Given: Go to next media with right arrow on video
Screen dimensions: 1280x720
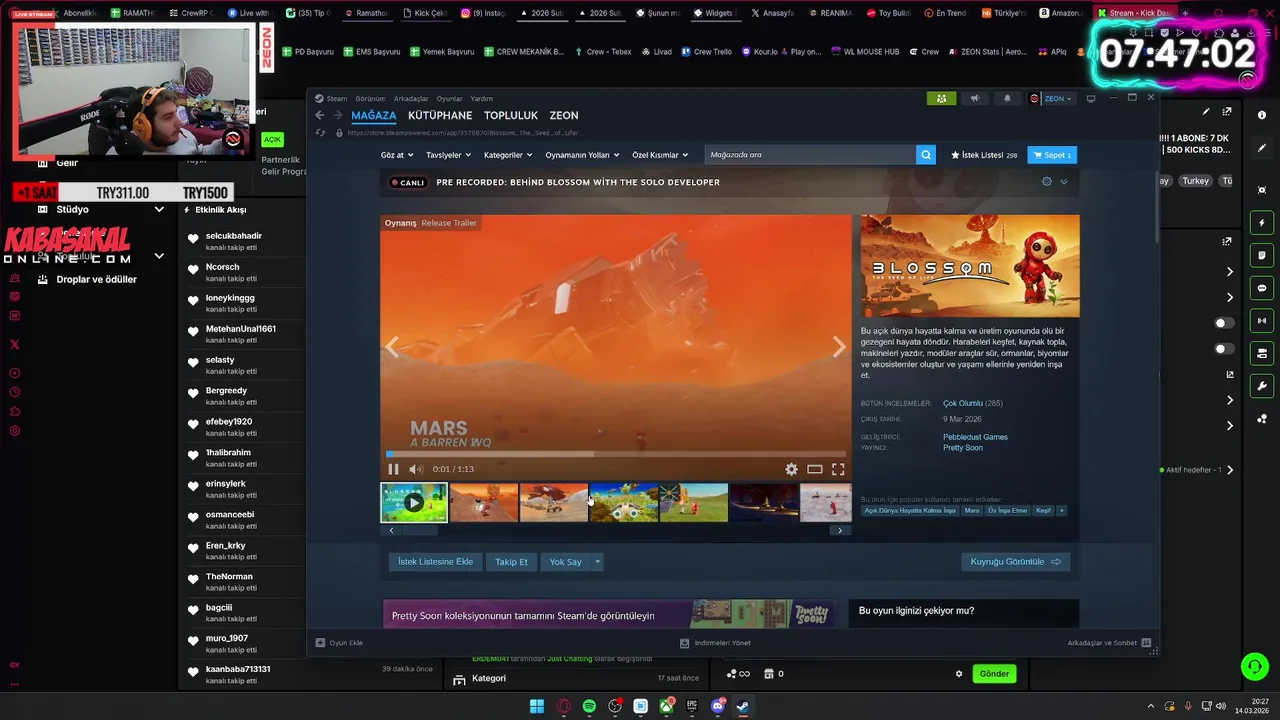Looking at the screenshot, I should (x=838, y=346).
